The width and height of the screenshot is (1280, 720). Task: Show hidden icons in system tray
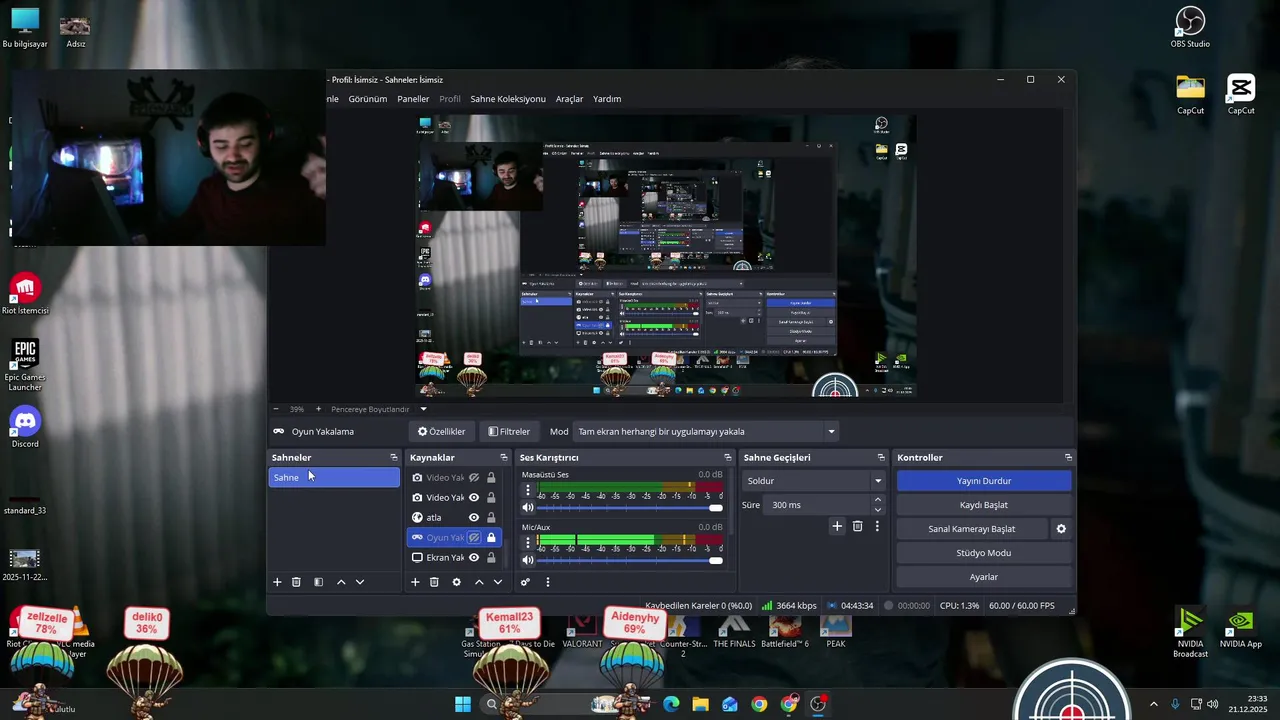(1153, 704)
